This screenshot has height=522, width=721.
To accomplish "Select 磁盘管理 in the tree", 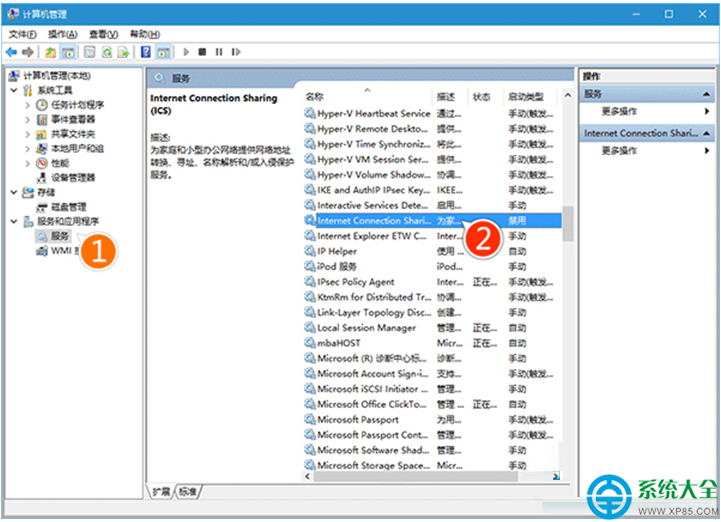I will pos(69,207).
